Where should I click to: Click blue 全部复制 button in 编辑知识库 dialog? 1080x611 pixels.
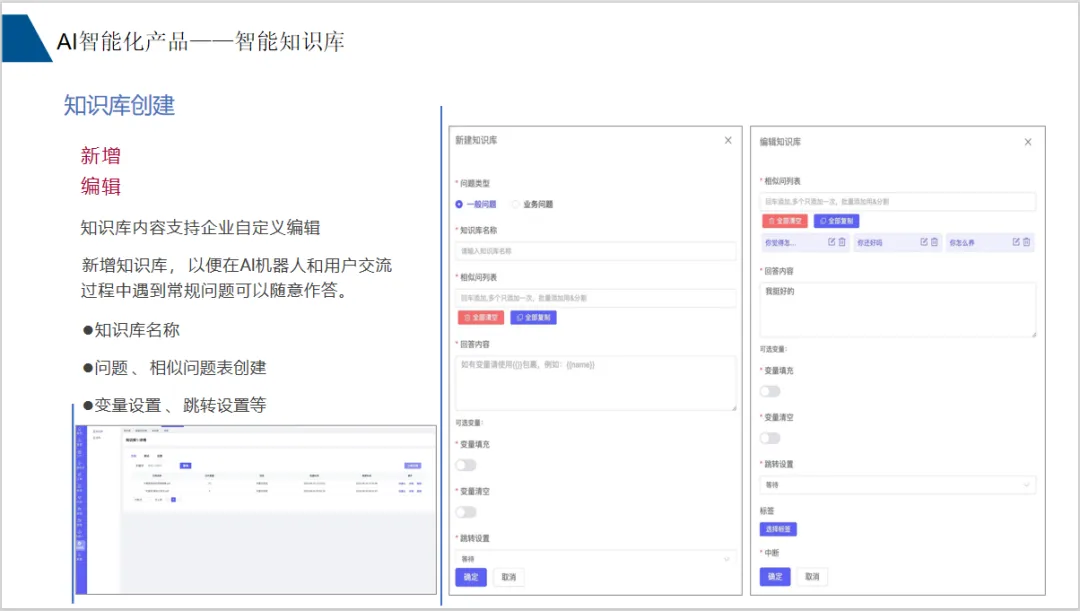837,221
